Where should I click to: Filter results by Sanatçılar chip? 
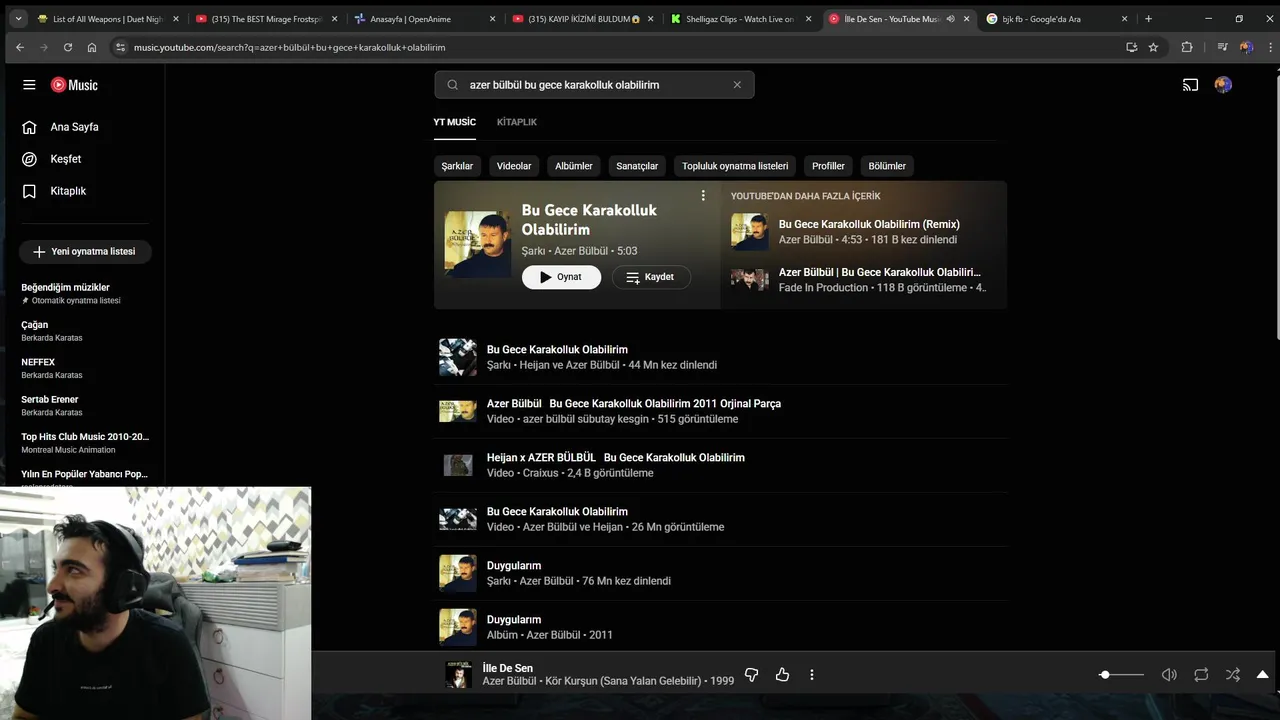coord(637,166)
